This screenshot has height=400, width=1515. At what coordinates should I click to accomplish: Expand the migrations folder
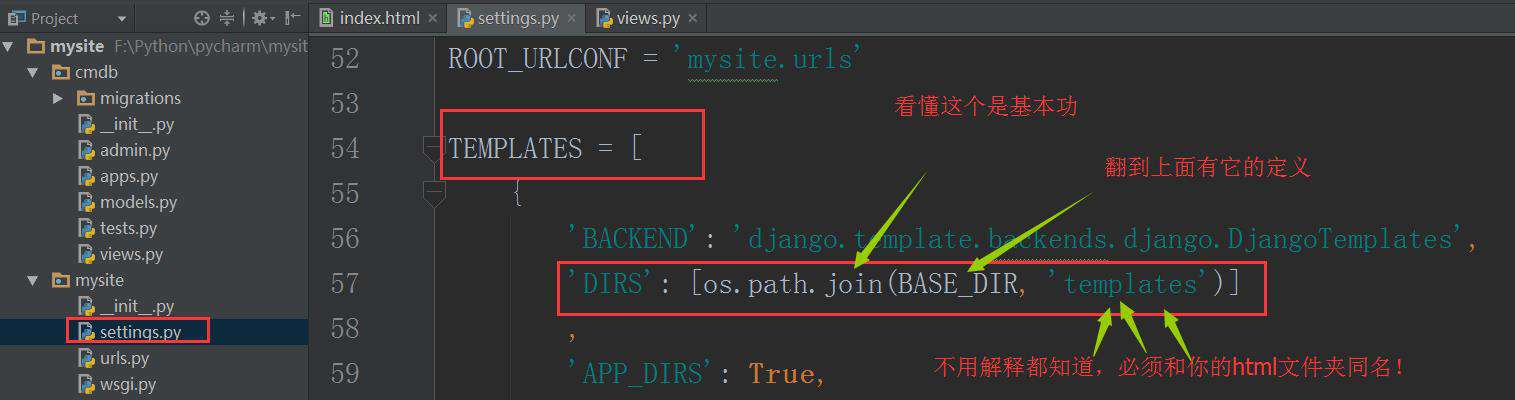click(x=57, y=98)
